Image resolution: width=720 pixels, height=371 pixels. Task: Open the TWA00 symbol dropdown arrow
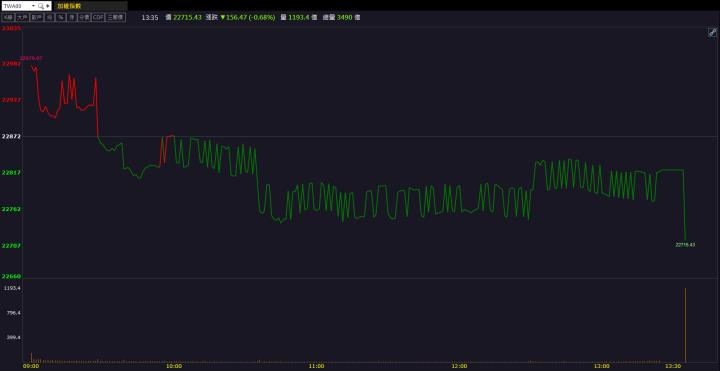tap(34, 6)
